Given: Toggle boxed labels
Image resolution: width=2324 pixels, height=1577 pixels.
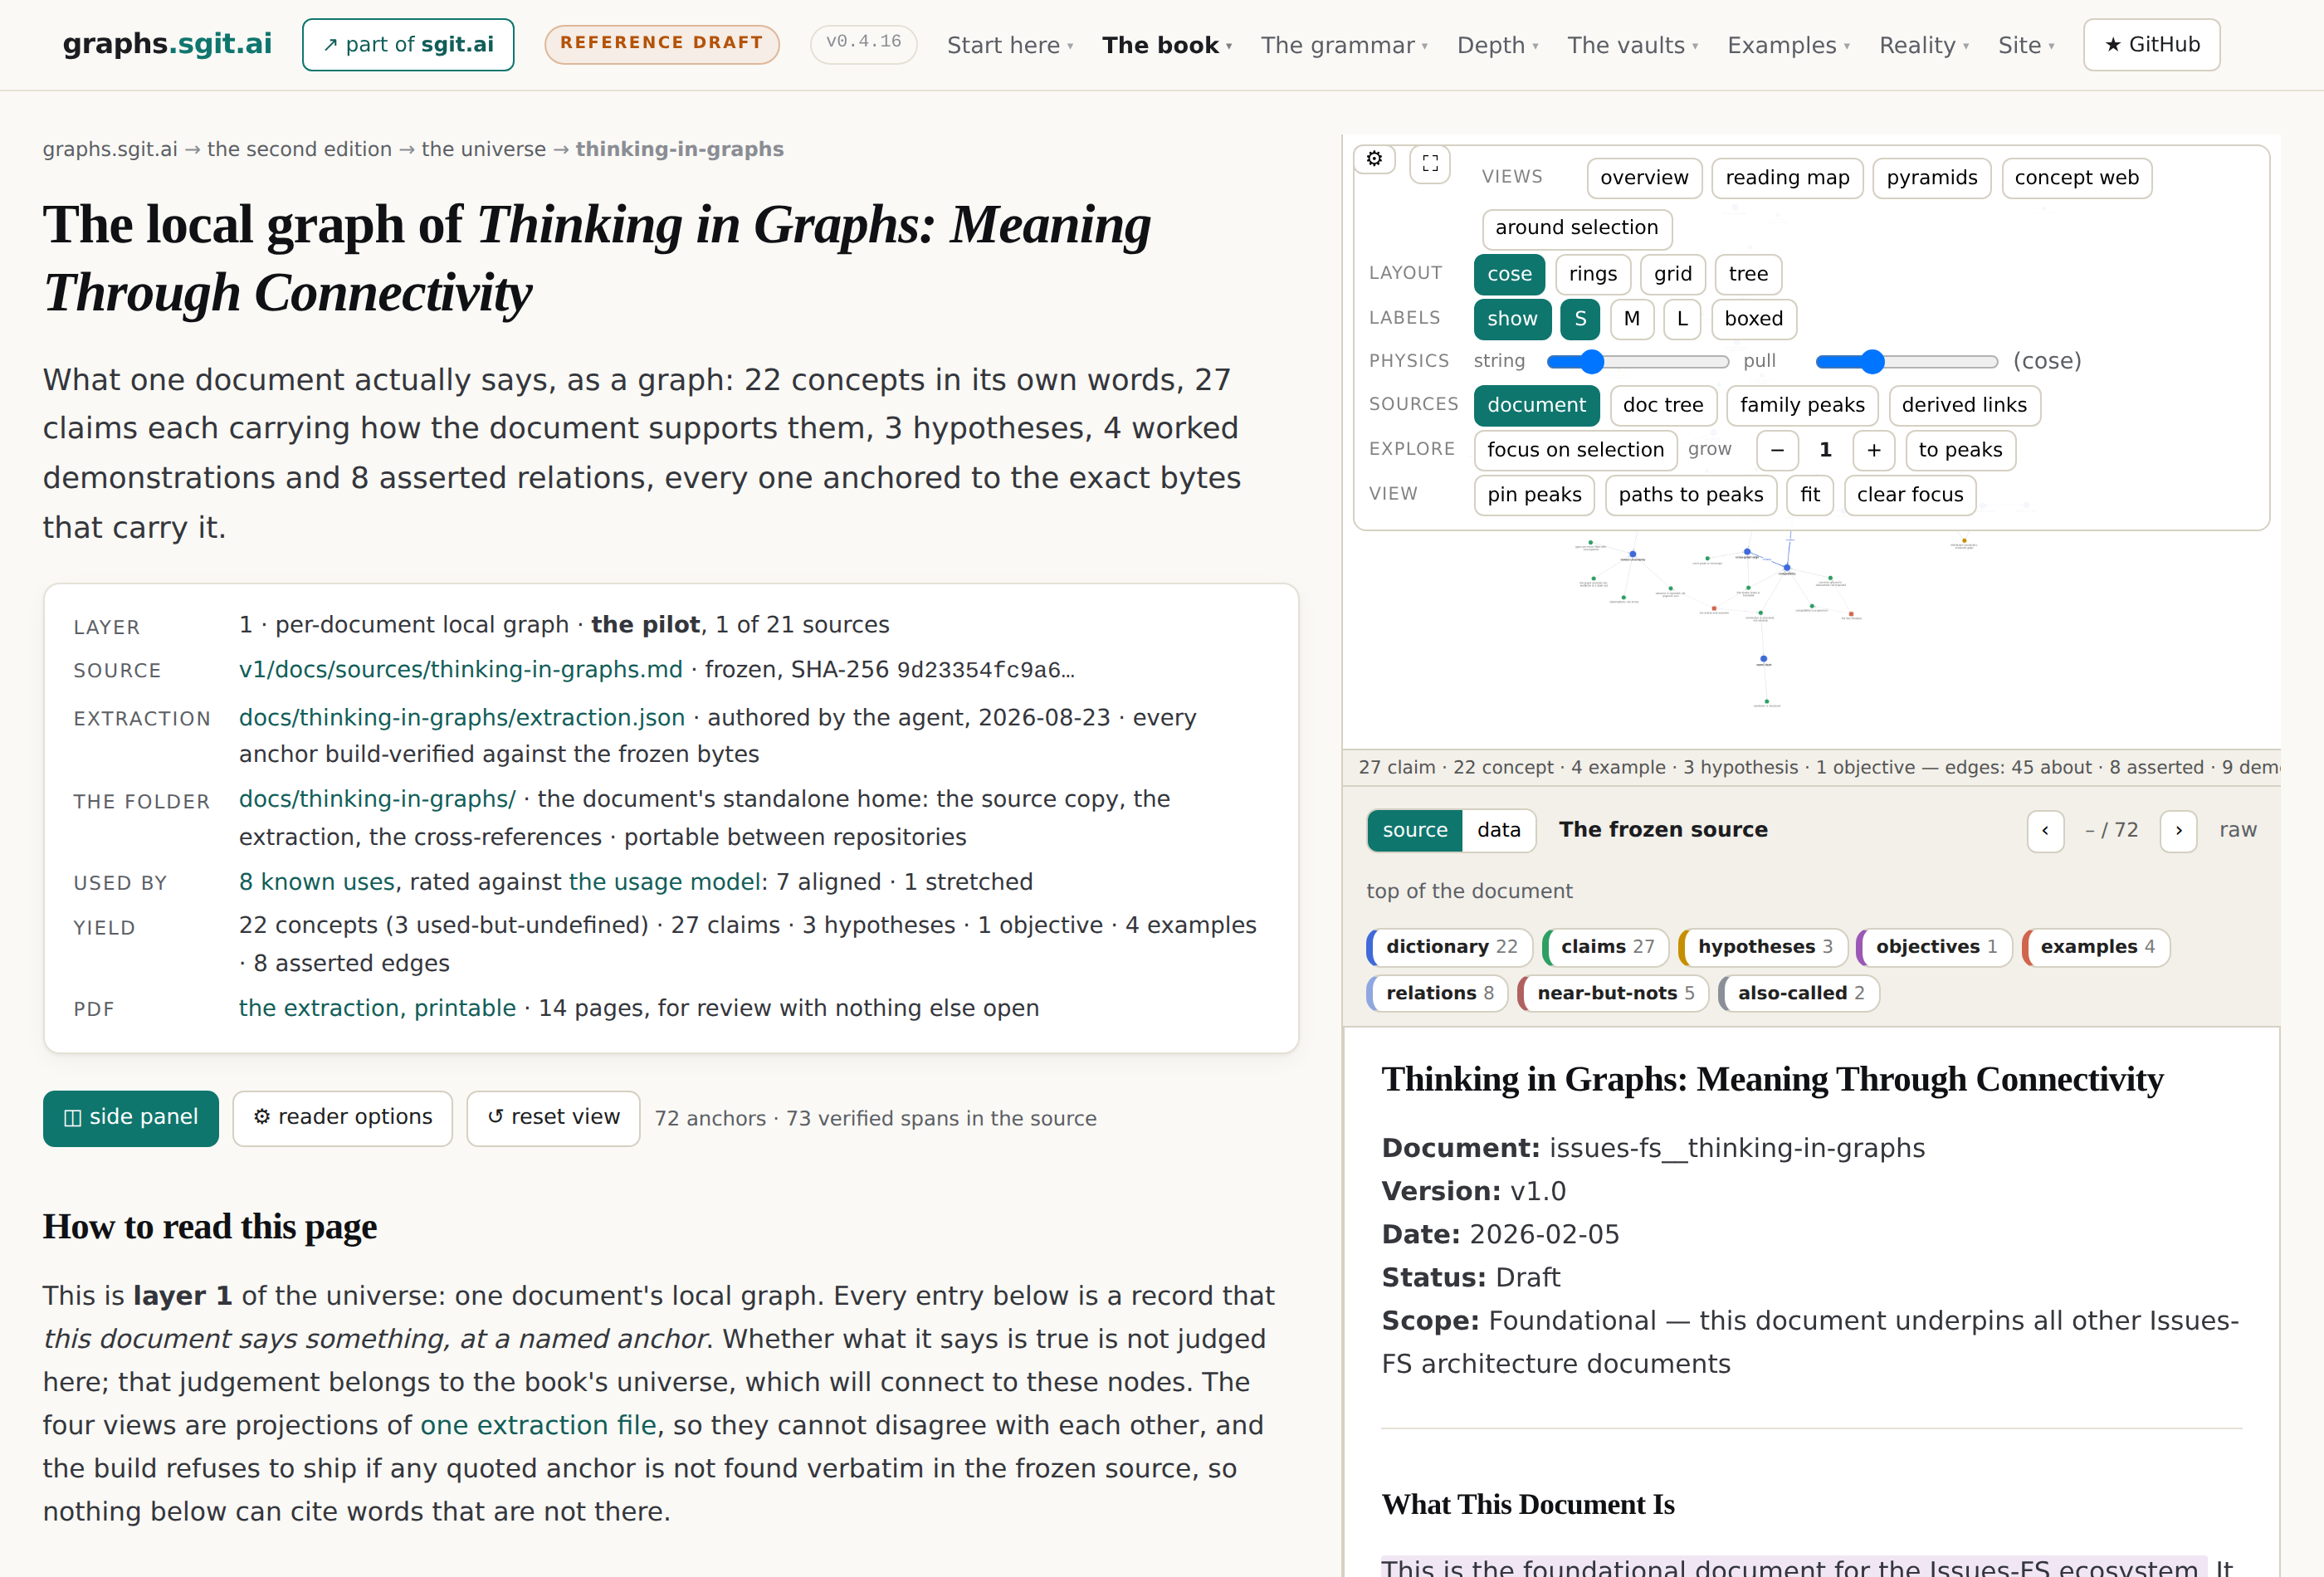Looking at the screenshot, I should click(x=1753, y=319).
